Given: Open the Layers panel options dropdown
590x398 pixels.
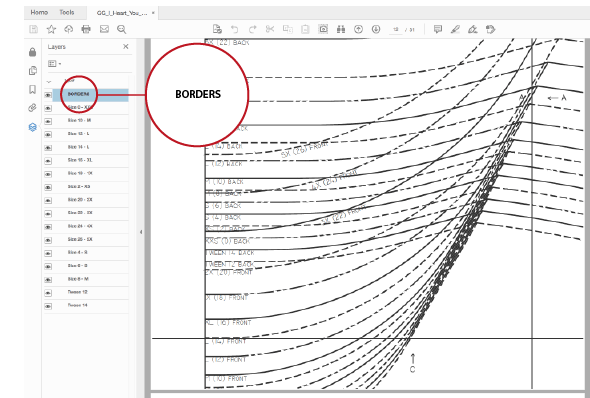Looking at the screenshot, I should coord(55,64).
